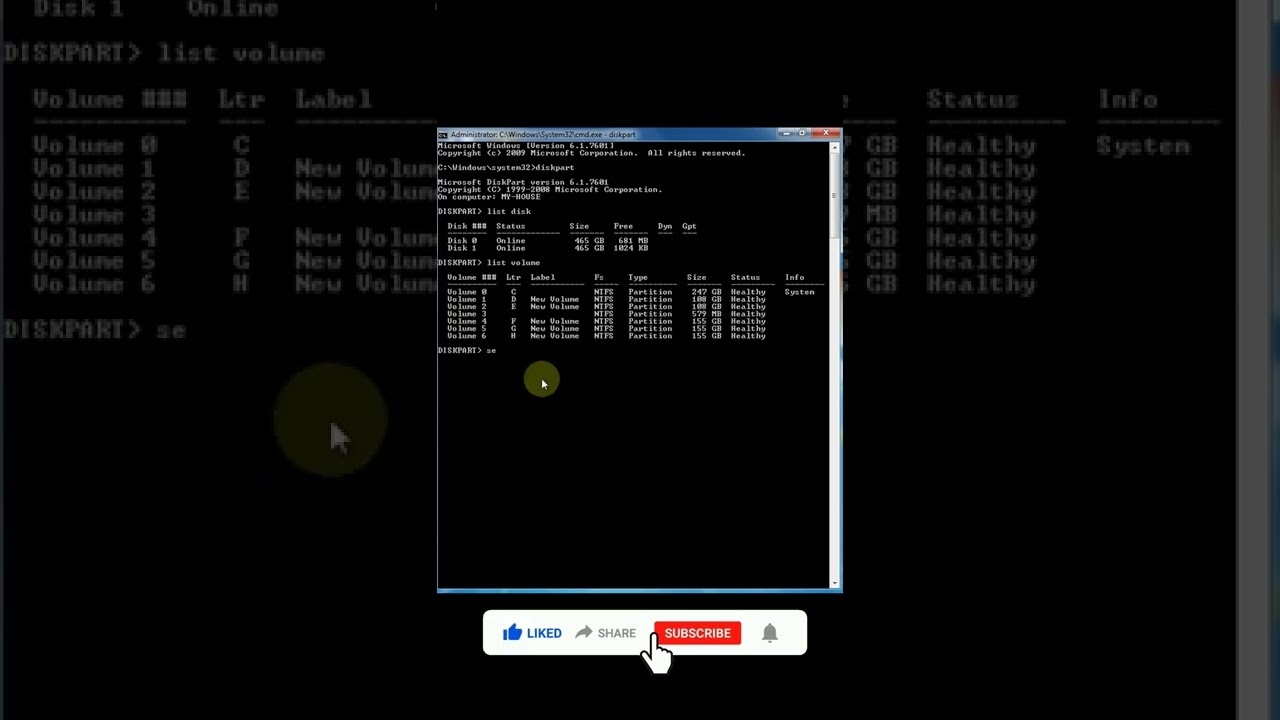Click the 'Volume 1' row label
The image size is (1280, 720).
[467, 299]
